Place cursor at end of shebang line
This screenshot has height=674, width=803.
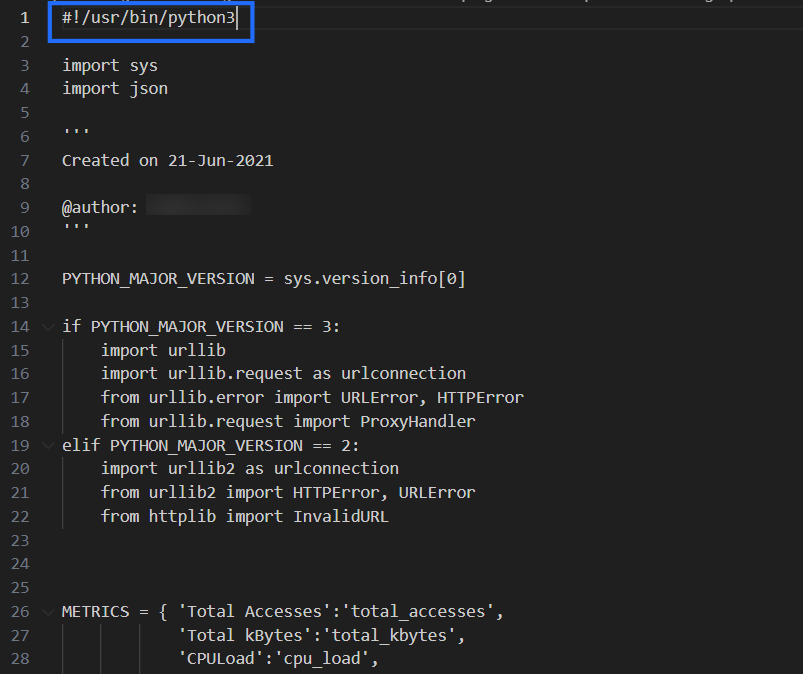coord(237,19)
